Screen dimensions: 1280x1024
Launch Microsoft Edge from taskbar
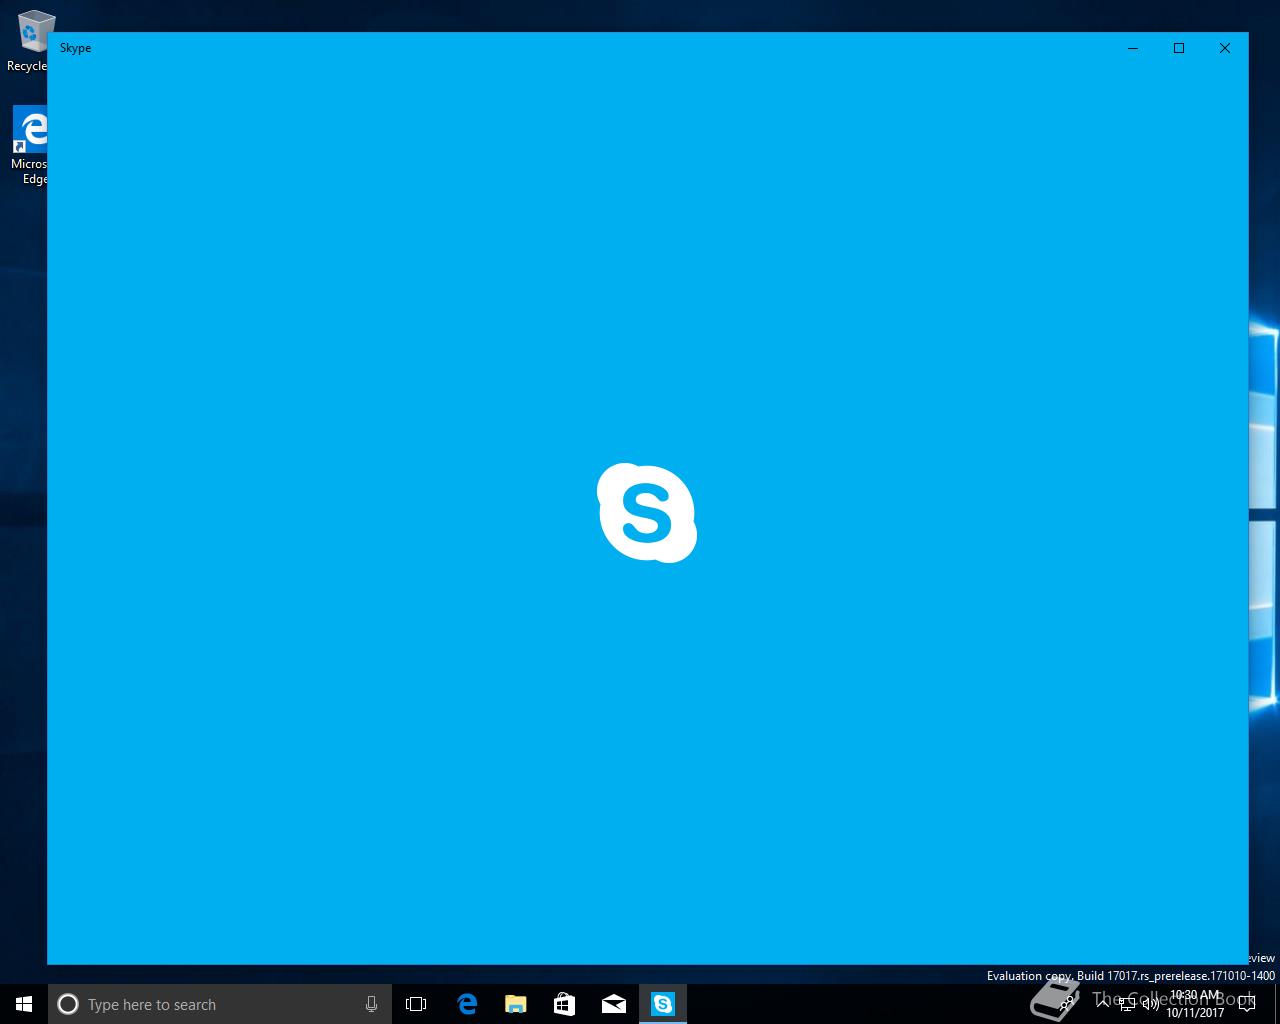(467, 1004)
